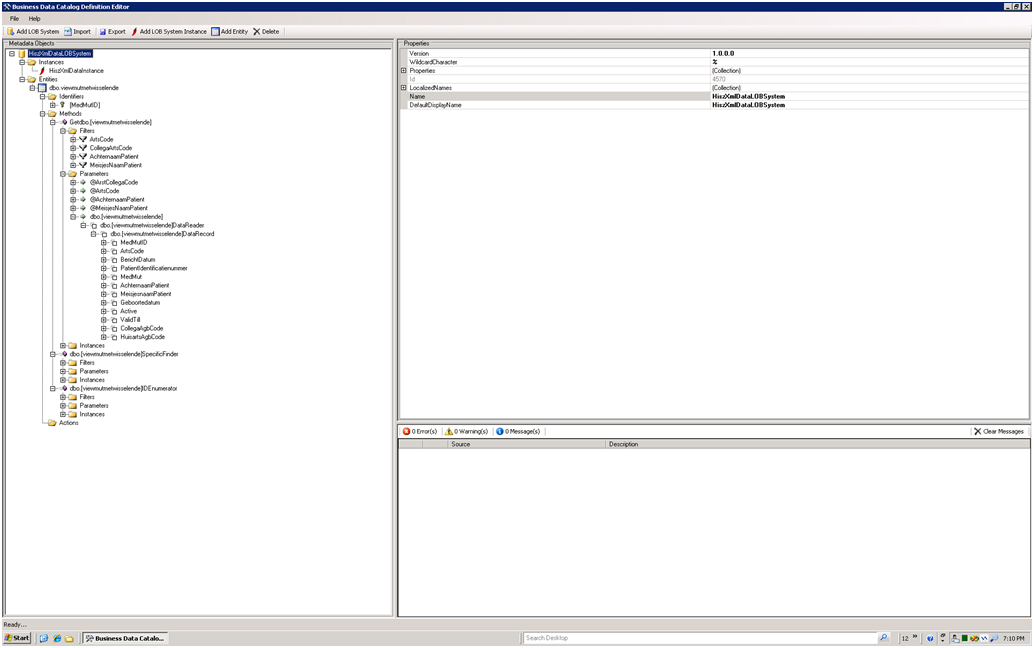This screenshot has height=648, width=1034.
Task: Click the type descriptor icon of Geboortedatum
Action: (x=114, y=303)
